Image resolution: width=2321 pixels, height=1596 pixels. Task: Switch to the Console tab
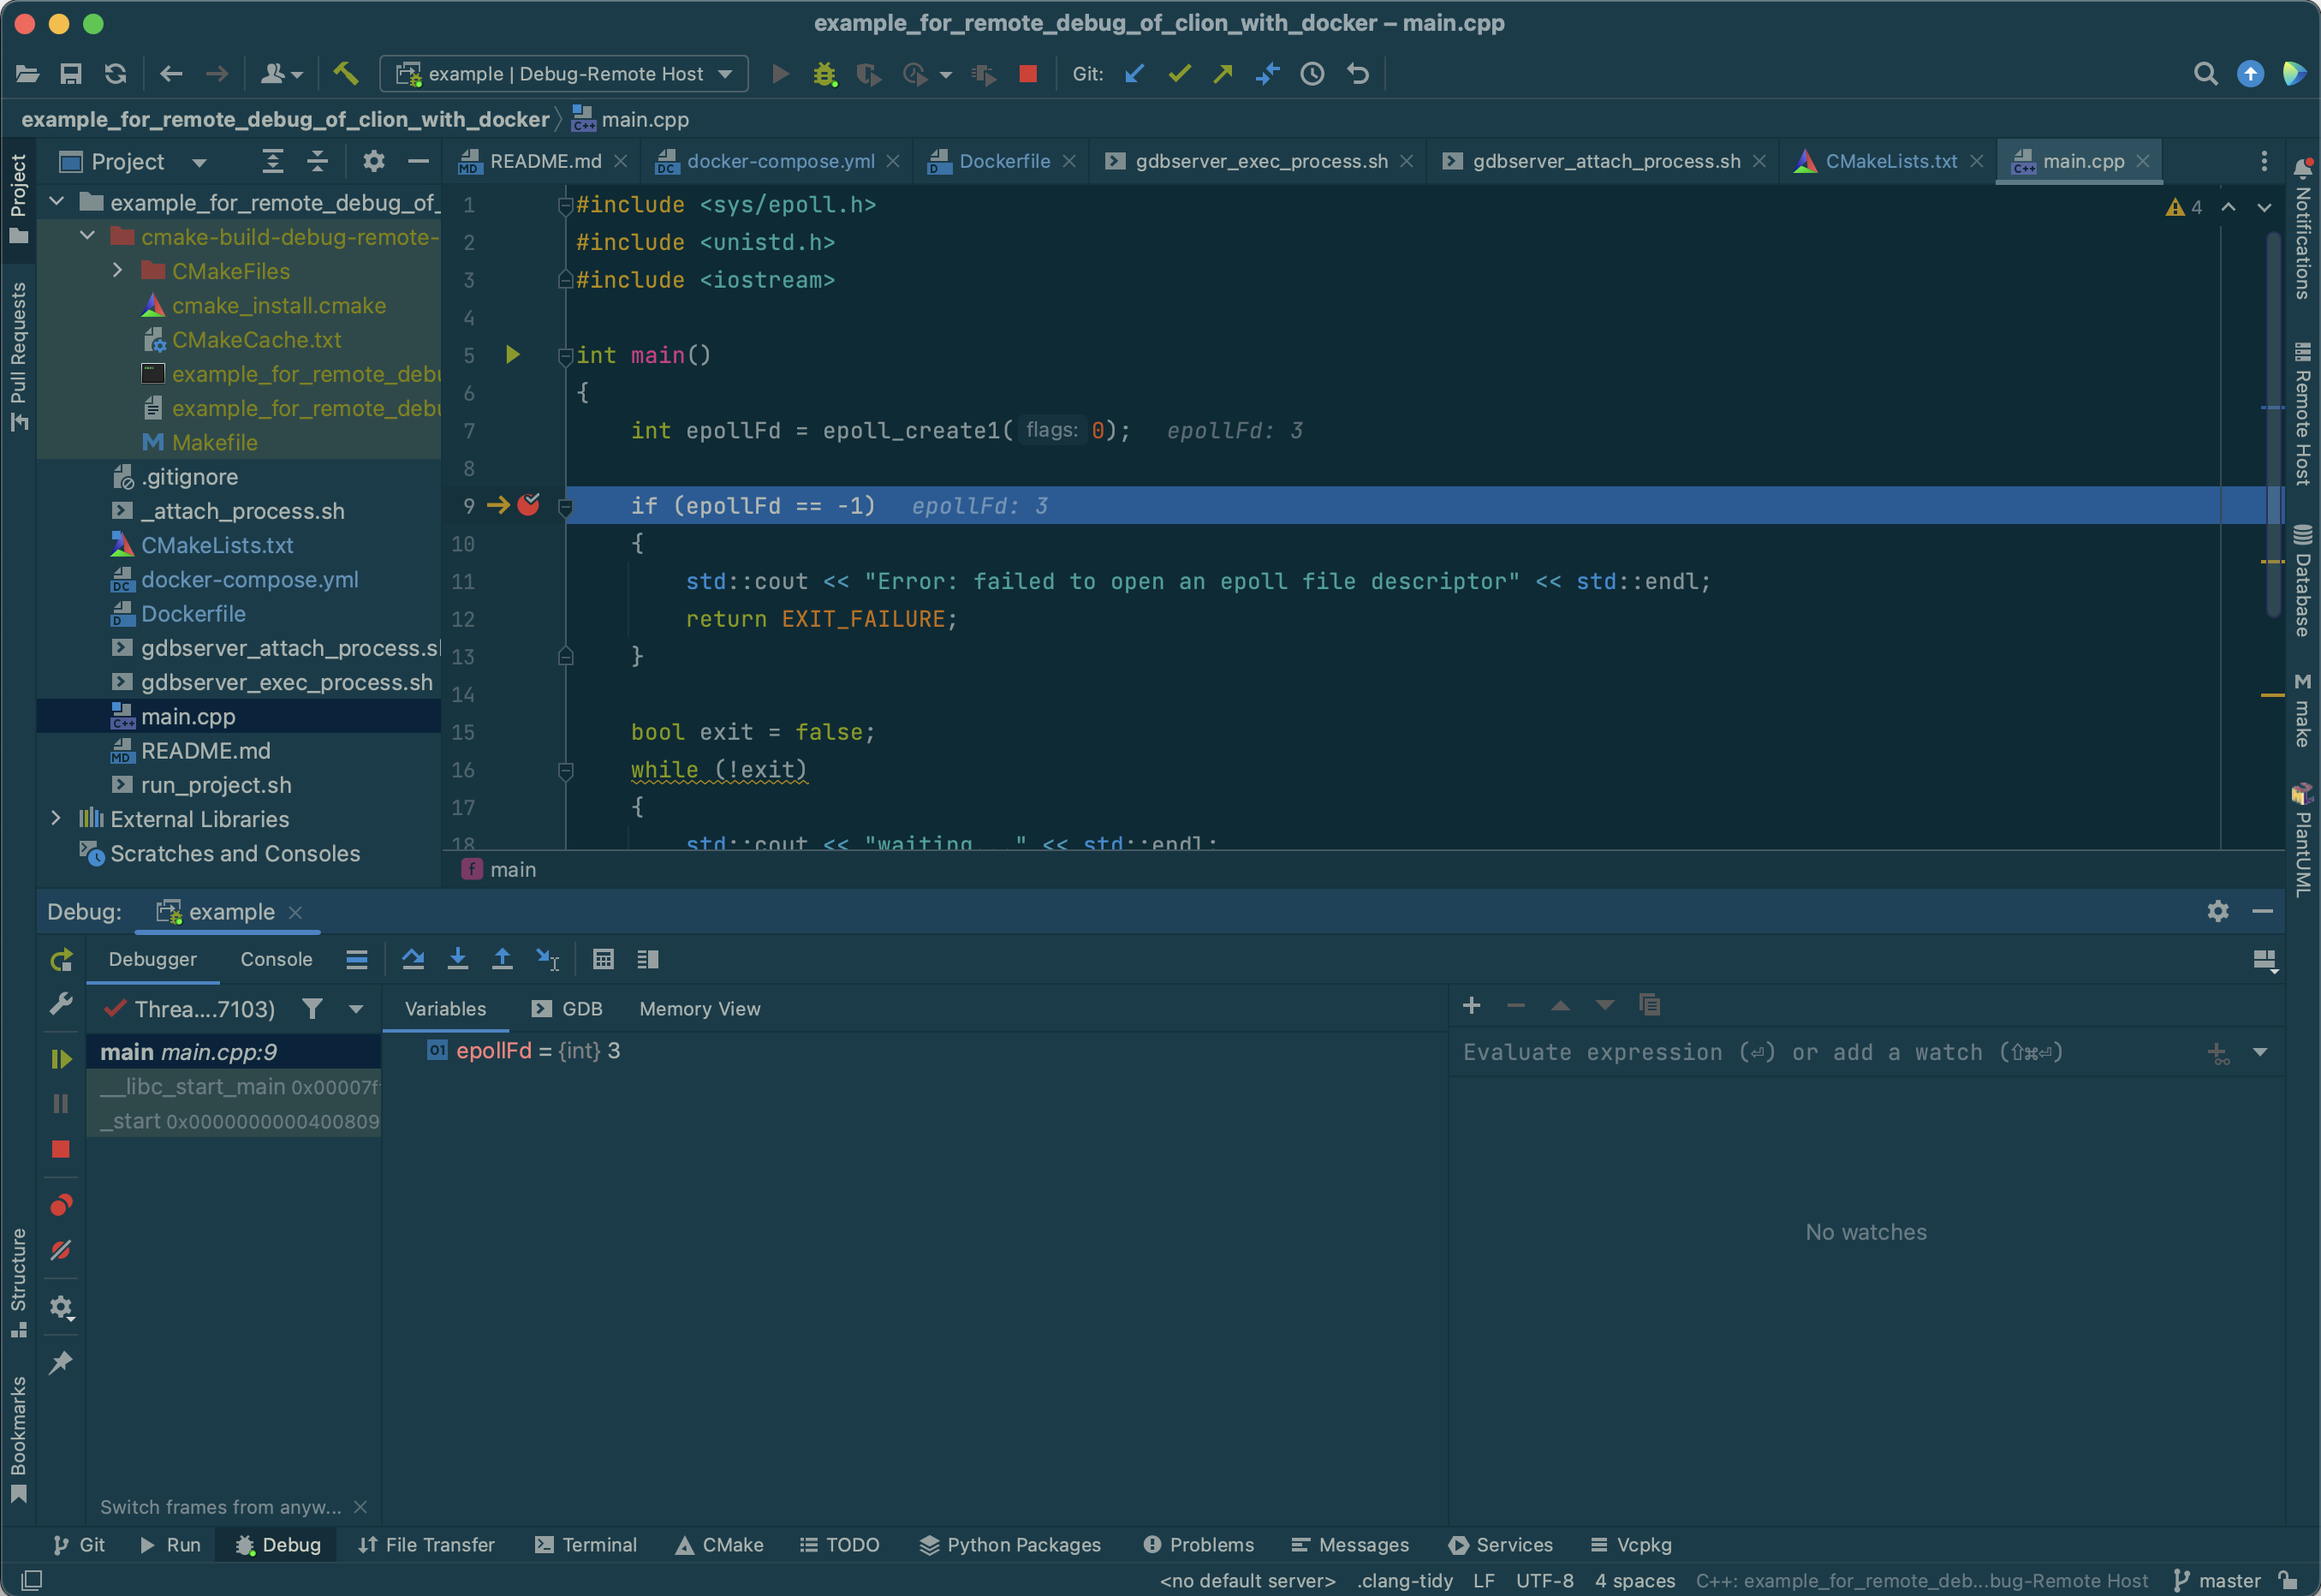click(x=276, y=959)
